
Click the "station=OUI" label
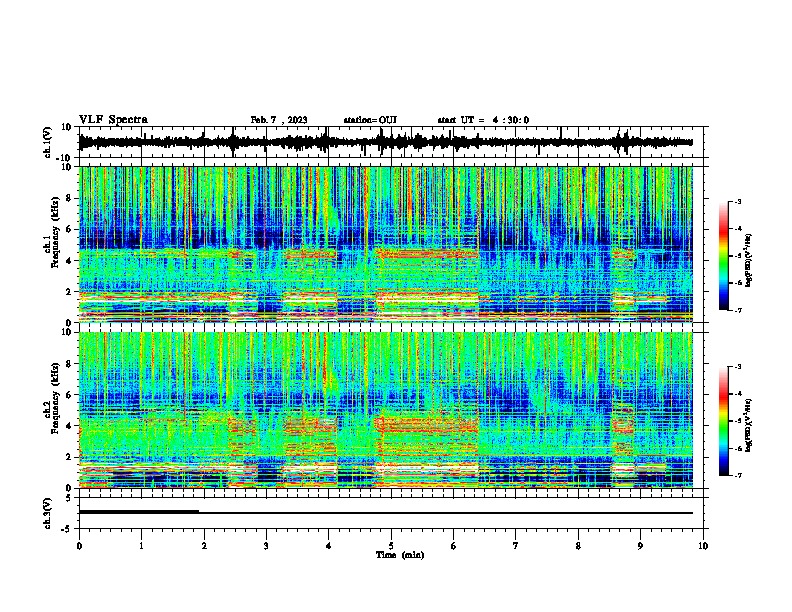[x=370, y=120]
